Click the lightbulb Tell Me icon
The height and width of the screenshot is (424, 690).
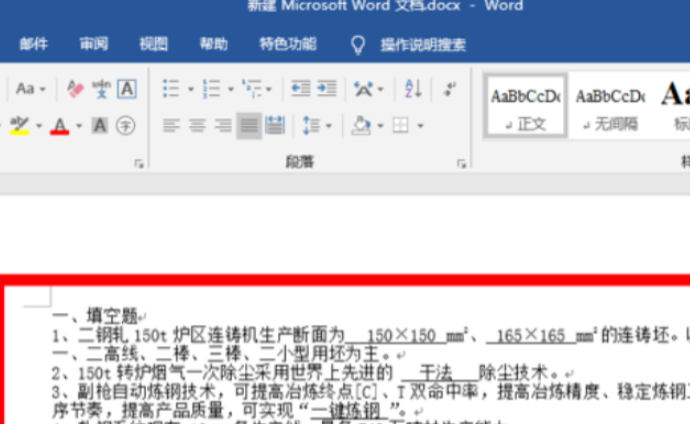point(358,45)
